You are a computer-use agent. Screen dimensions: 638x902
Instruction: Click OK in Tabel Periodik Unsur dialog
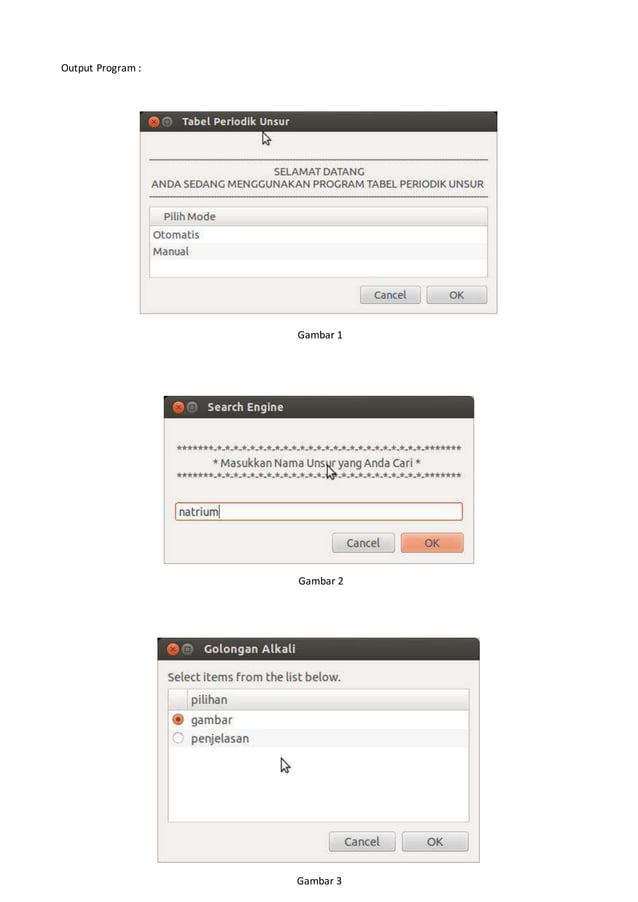[x=456, y=295]
